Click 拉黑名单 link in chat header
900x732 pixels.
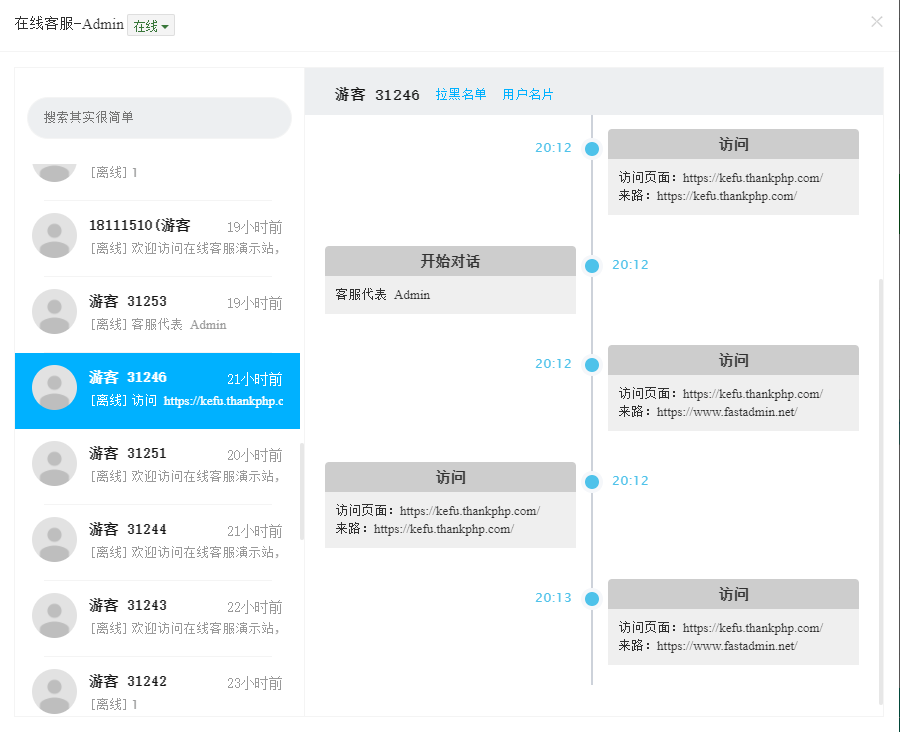tap(461, 95)
